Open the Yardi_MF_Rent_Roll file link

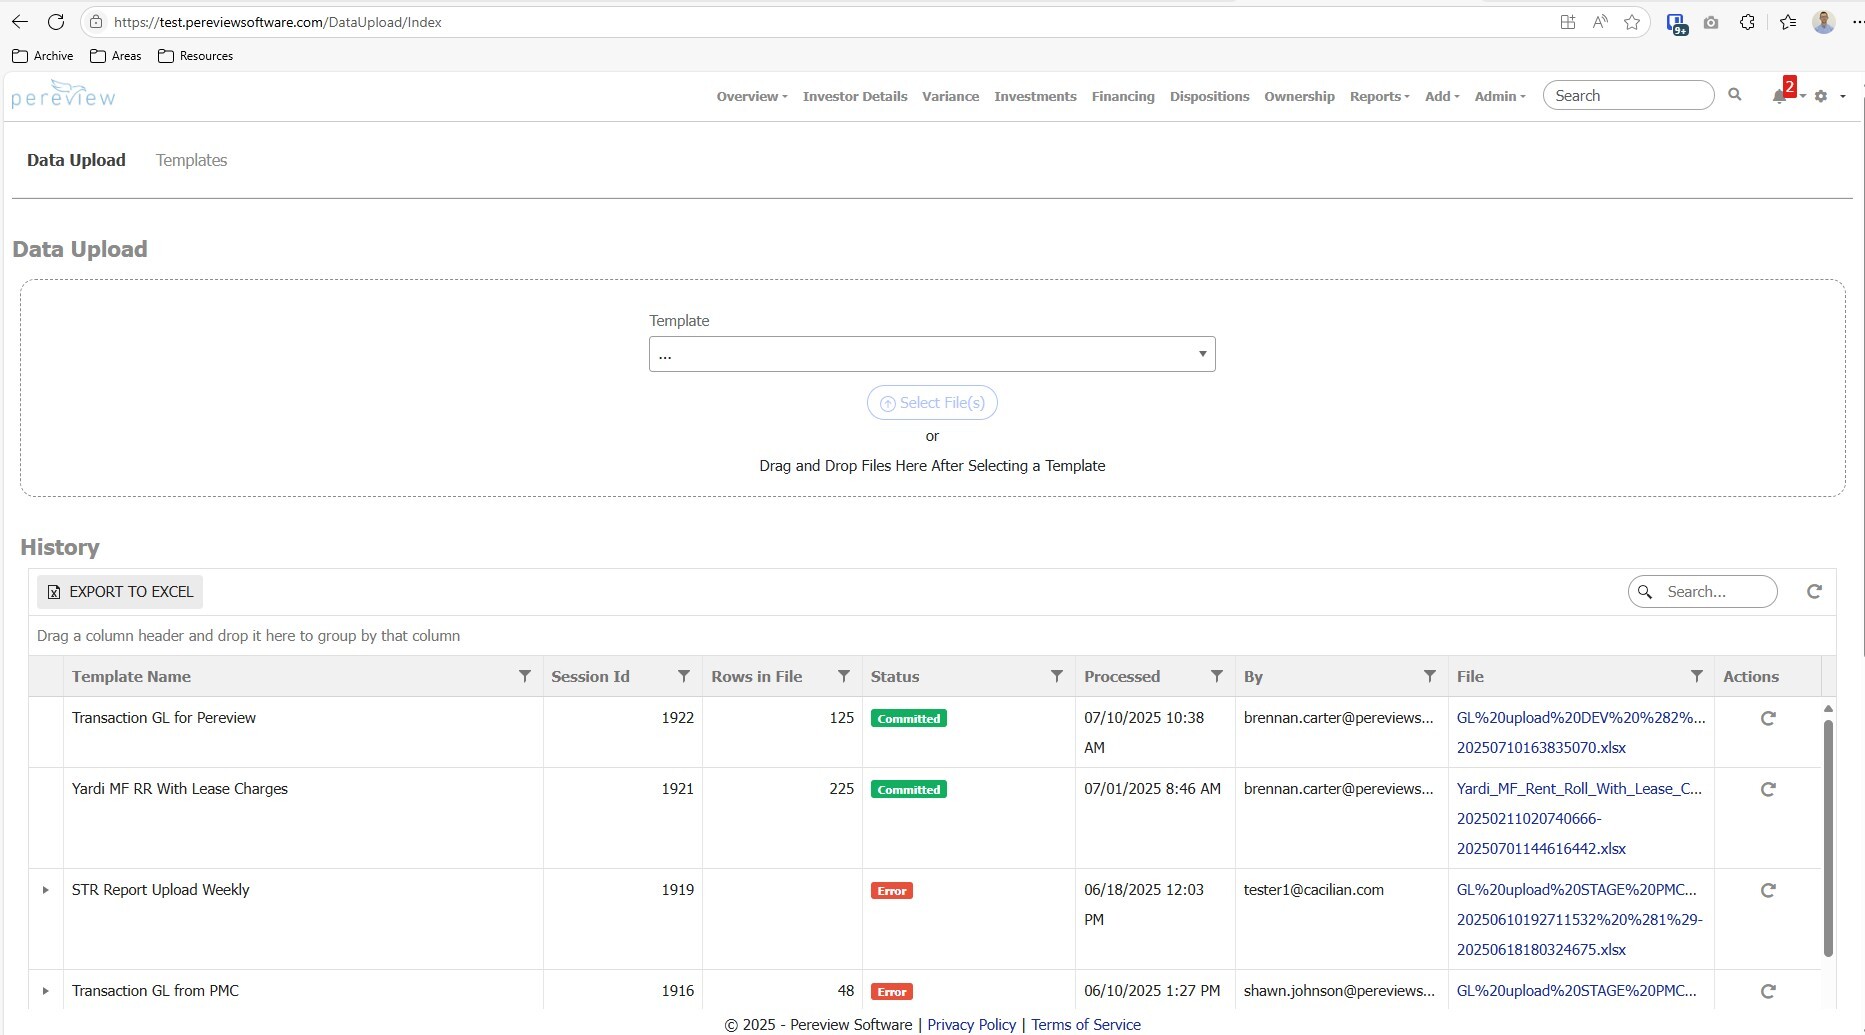pos(1578,789)
